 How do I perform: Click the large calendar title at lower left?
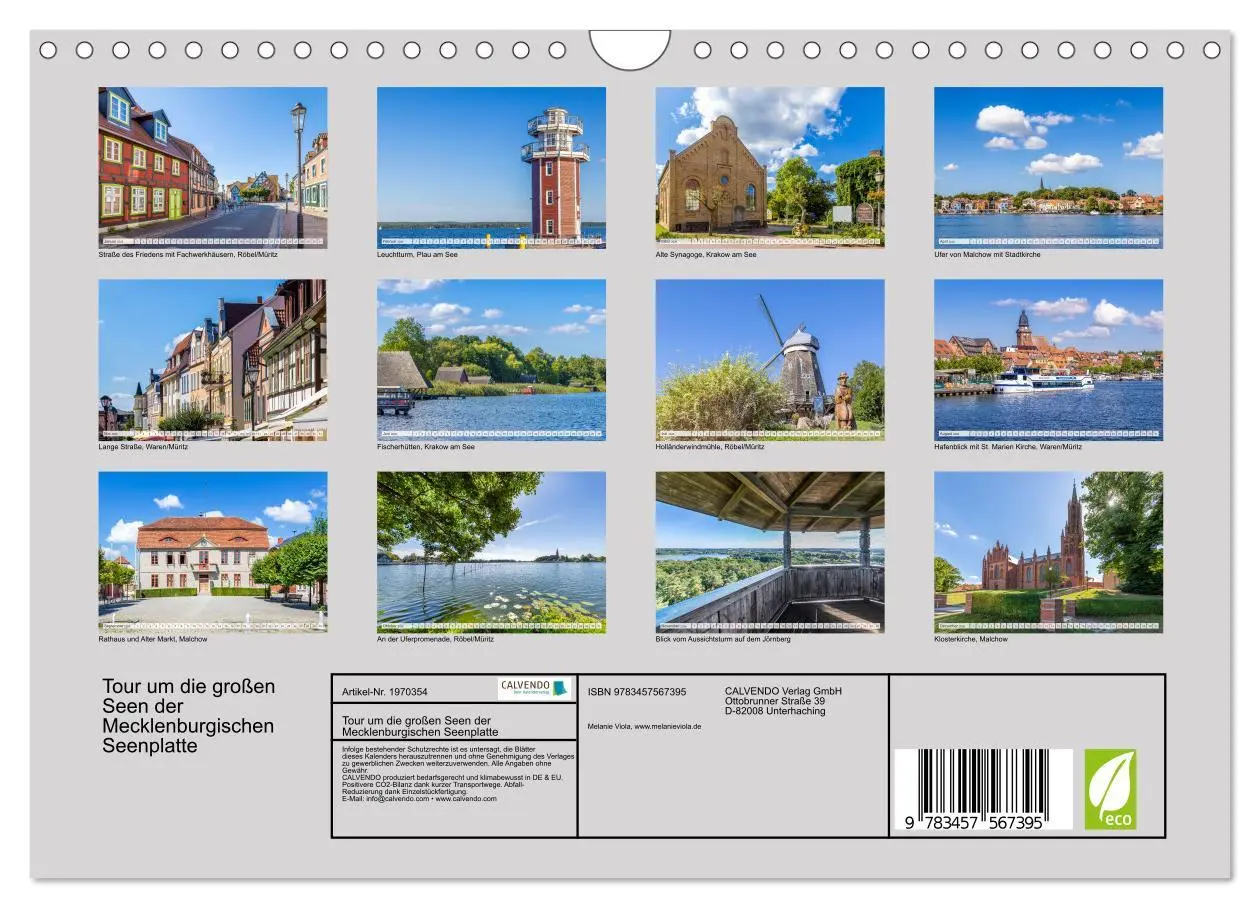coord(188,716)
